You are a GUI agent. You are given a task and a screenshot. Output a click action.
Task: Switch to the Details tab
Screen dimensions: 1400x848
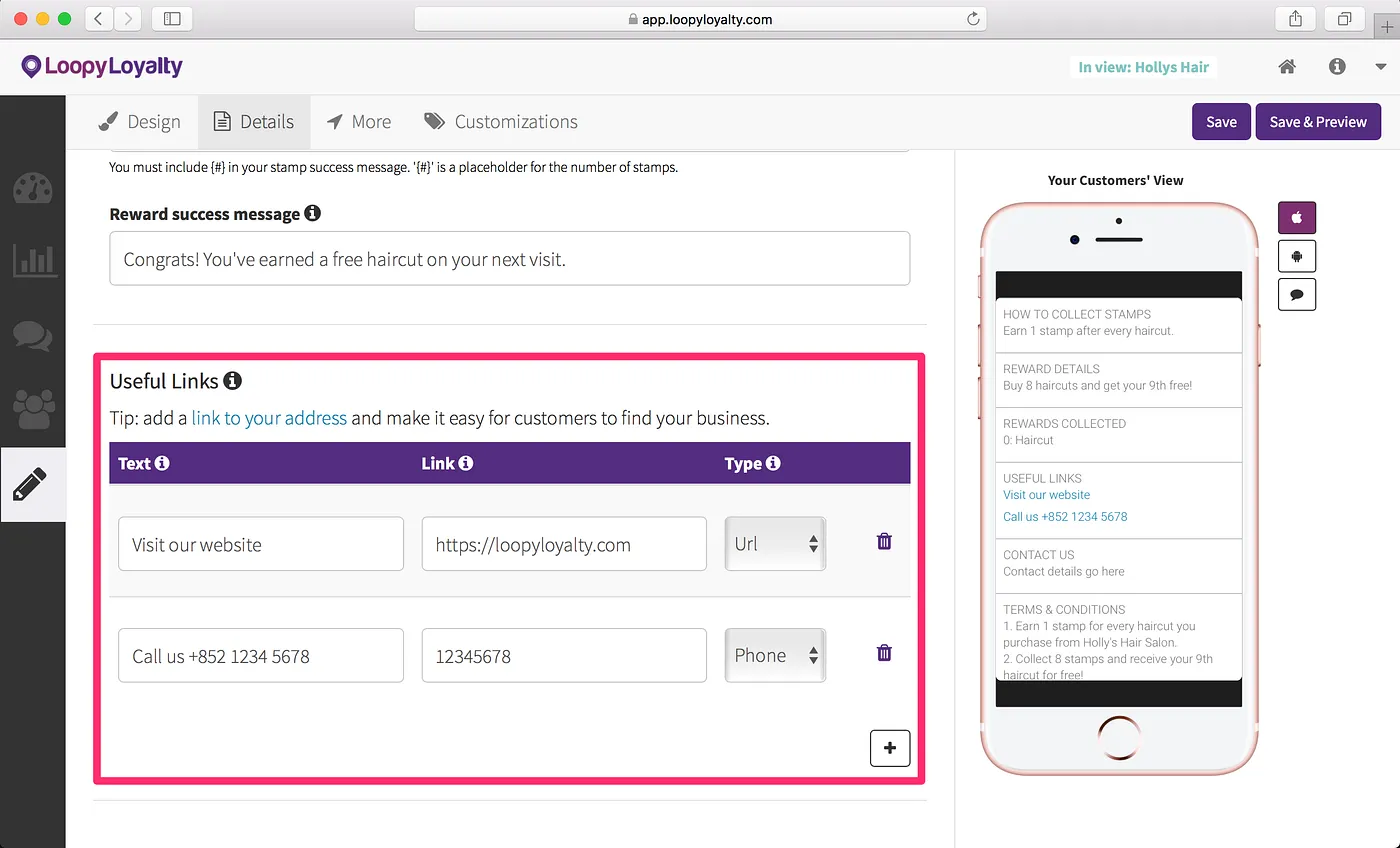[x=254, y=122]
